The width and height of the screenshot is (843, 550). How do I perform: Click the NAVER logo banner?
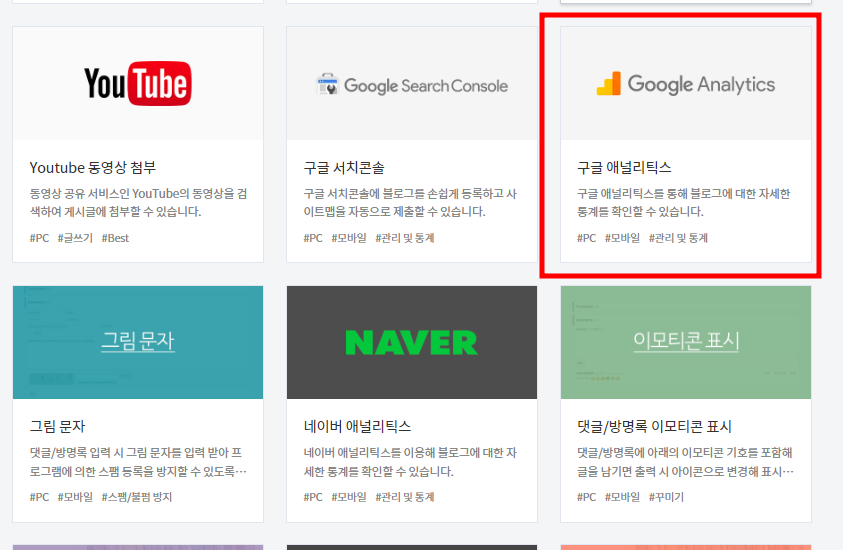(x=412, y=342)
